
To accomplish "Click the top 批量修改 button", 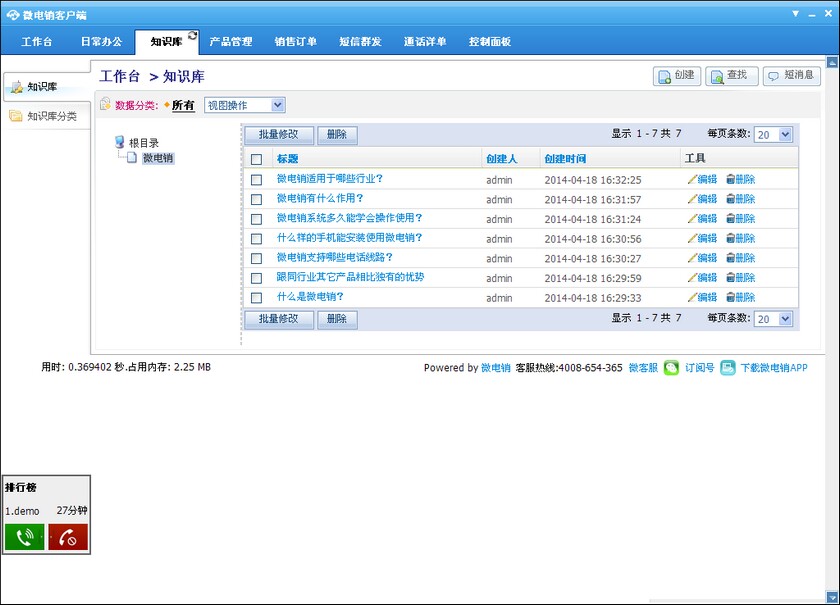I will (x=279, y=135).
